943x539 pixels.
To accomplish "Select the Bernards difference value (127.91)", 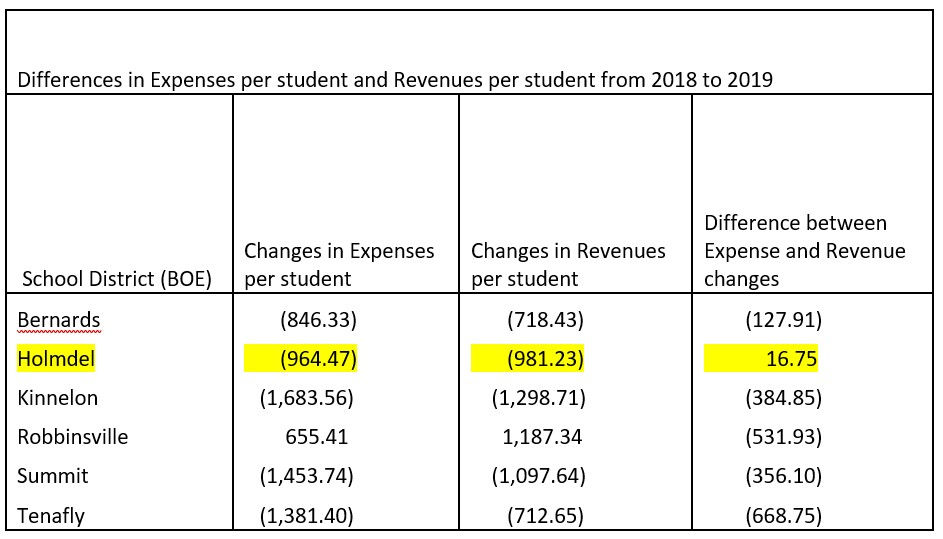I will click(x=784, y=320).
